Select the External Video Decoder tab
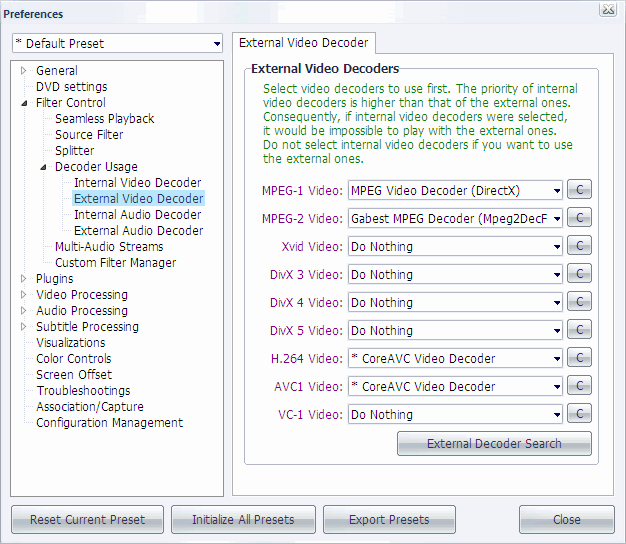626x544 pixels. [x=304, y=43]
